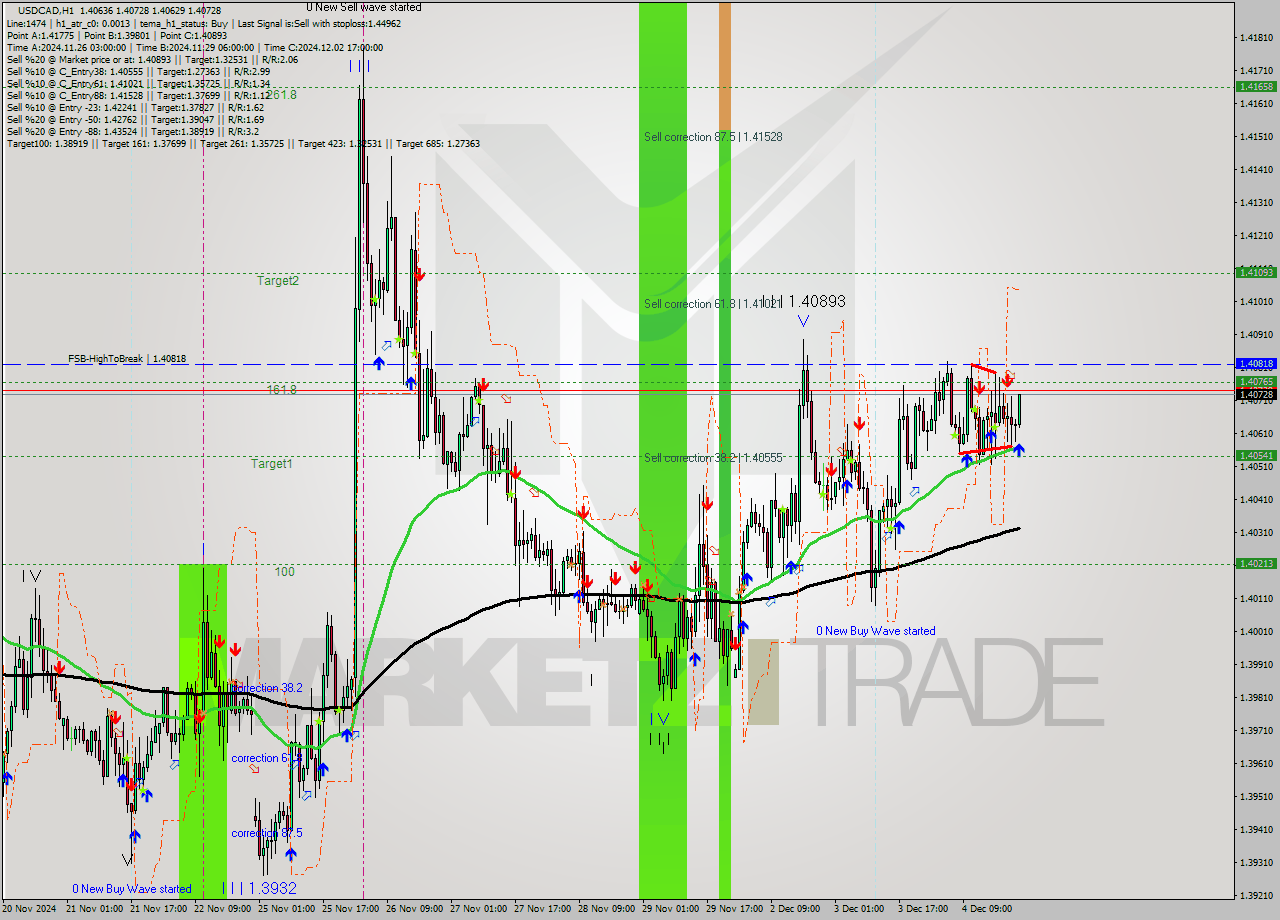This screenshot has width=1280, height=920.
Task: Click the 1.39510 price scale value
Action: click(1256, 796)
